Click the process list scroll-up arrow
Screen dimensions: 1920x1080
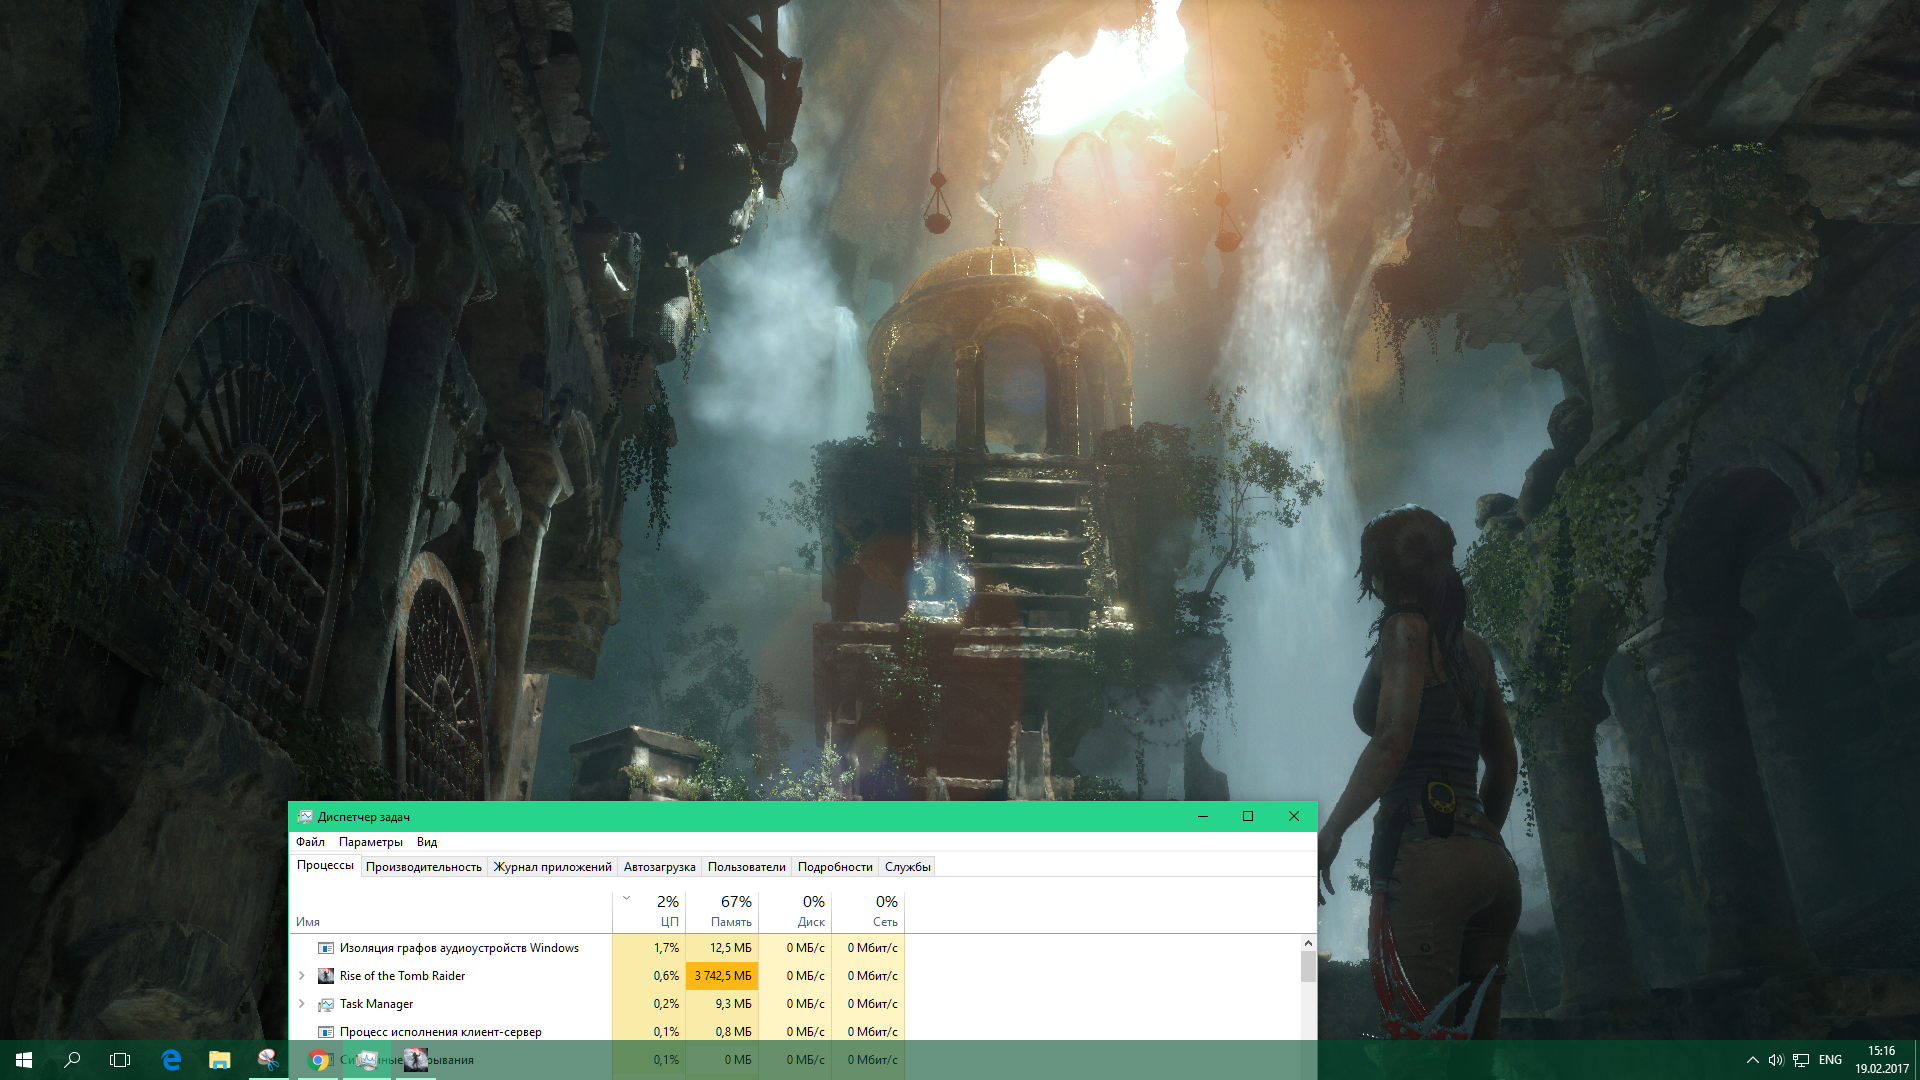click(1308, 944)
